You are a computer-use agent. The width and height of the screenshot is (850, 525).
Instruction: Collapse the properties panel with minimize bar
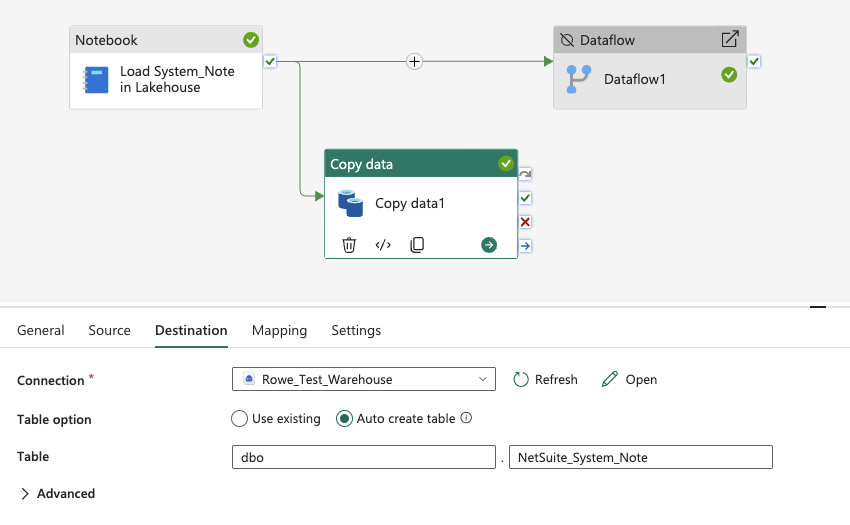(817, 307)
